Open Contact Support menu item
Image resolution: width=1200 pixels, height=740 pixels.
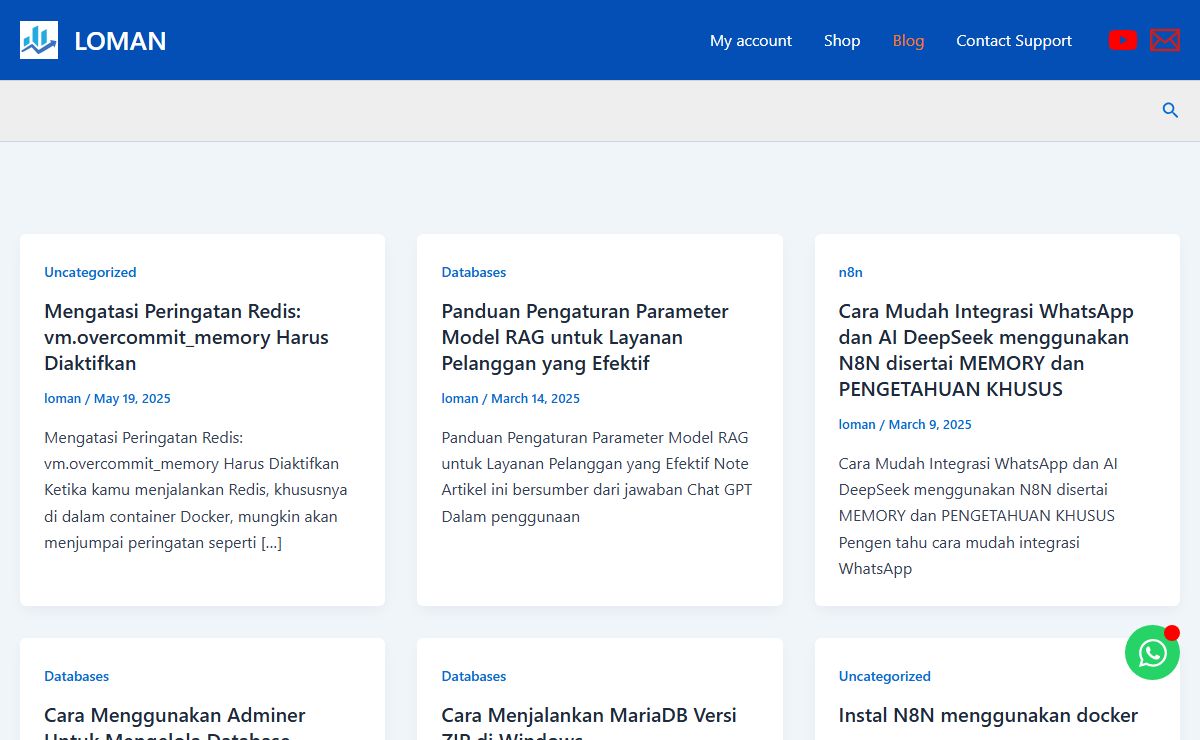pos(1014,41)
